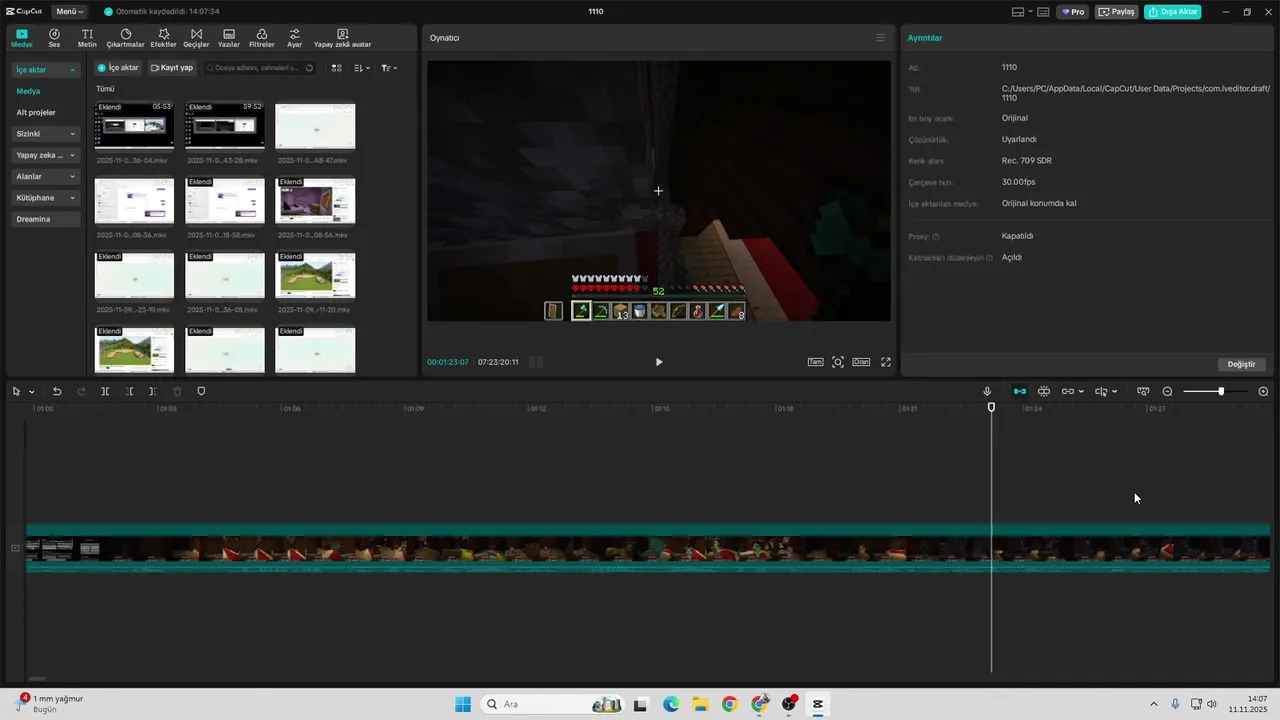The width and height of the screenshot is (1280, 720).
Task: Open the Efektler effects panel
Action: 163,38
